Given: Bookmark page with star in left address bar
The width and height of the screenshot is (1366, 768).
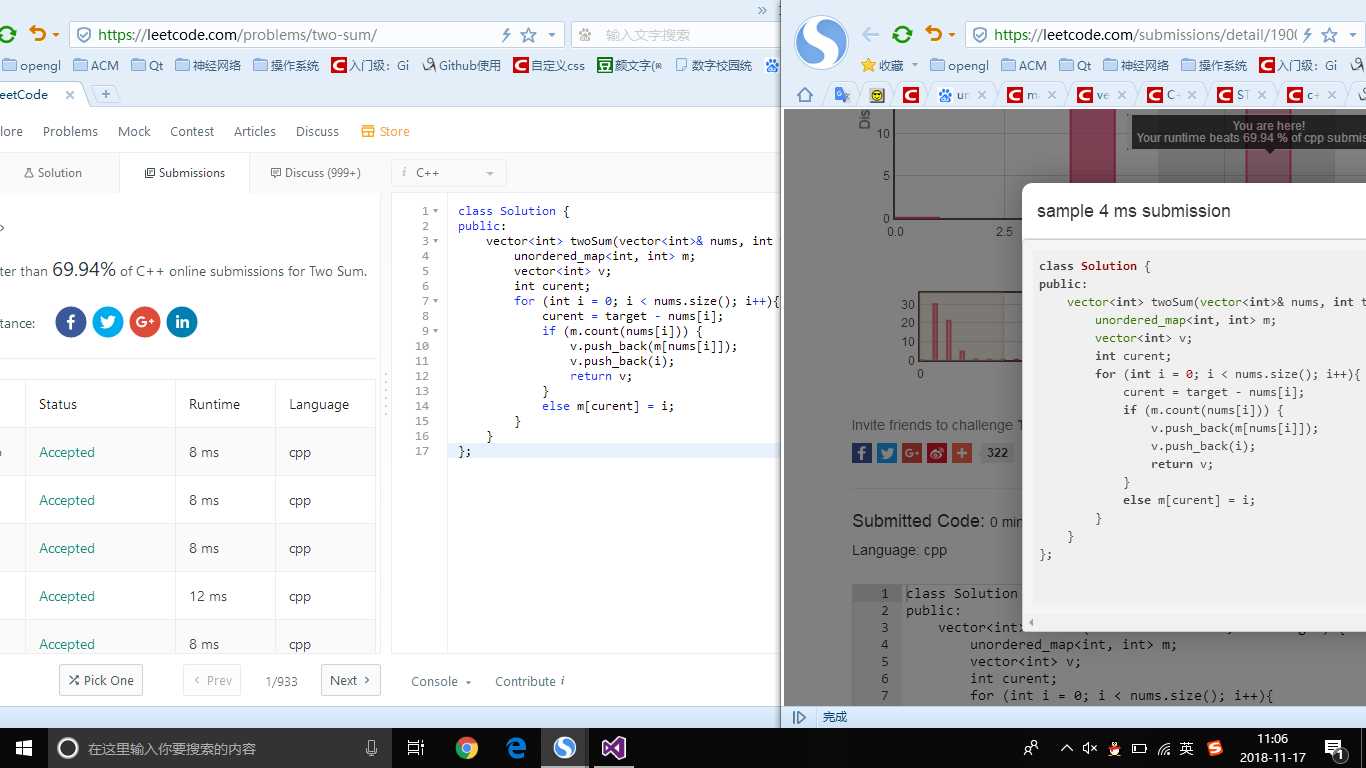Looking at the screenshot, I should [528, 35].
